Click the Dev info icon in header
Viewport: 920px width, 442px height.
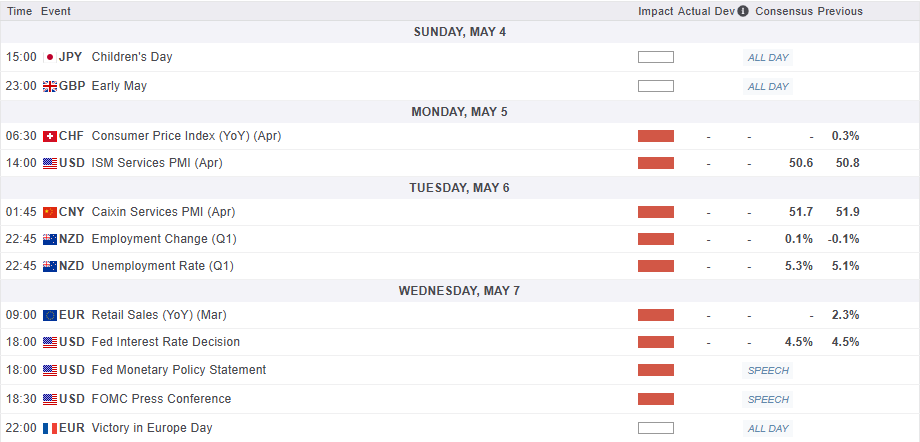click(x=743, y=12)
